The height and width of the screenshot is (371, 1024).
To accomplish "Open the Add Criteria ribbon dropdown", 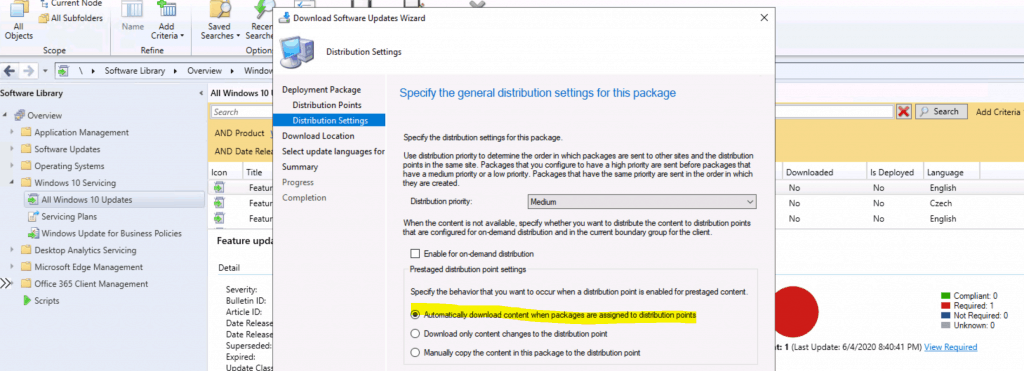I will (167, 20).
